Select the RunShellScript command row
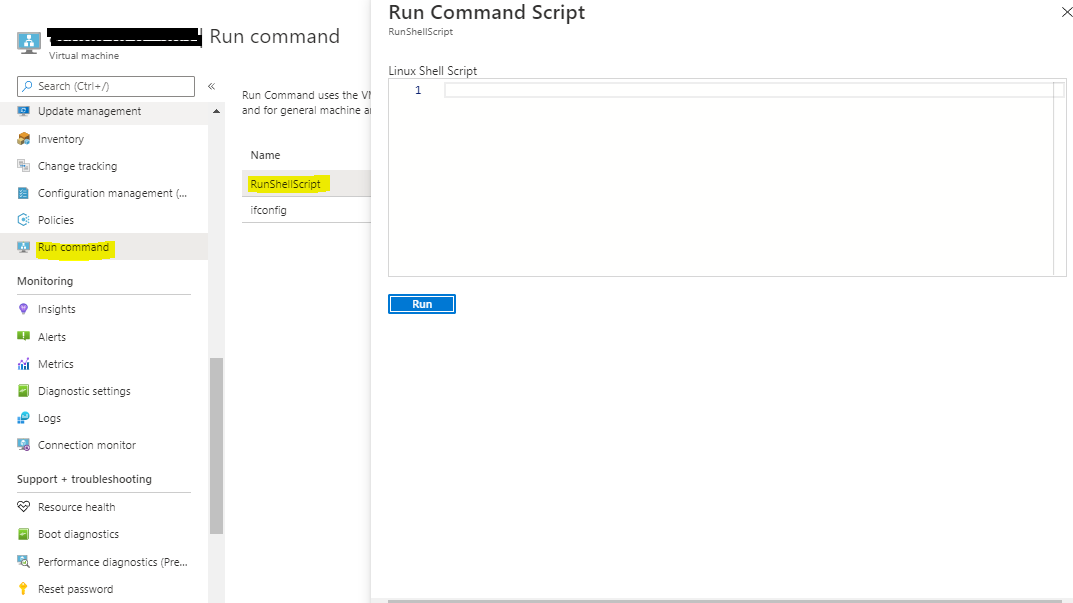This screenshot has height=603, width=1073. point(286,184)
